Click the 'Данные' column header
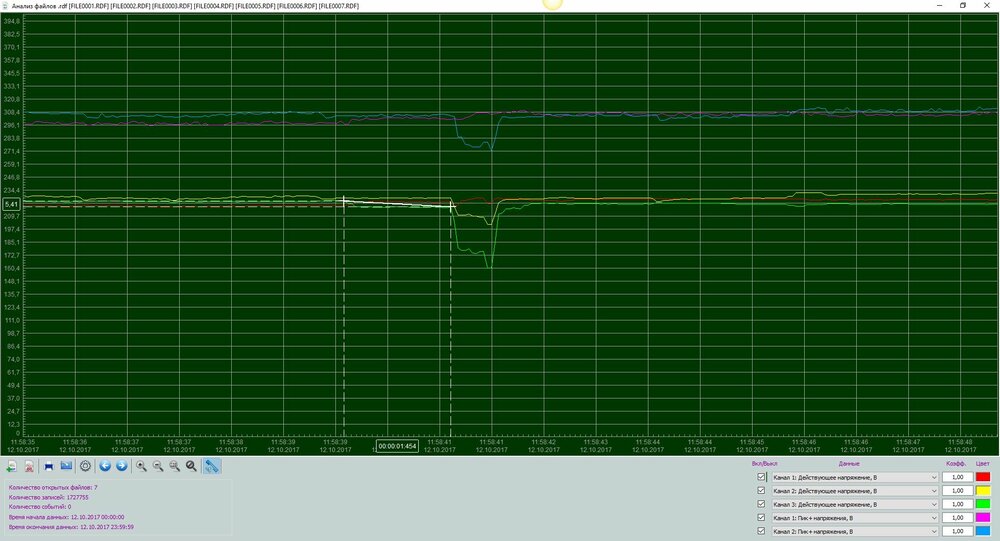 849,464
